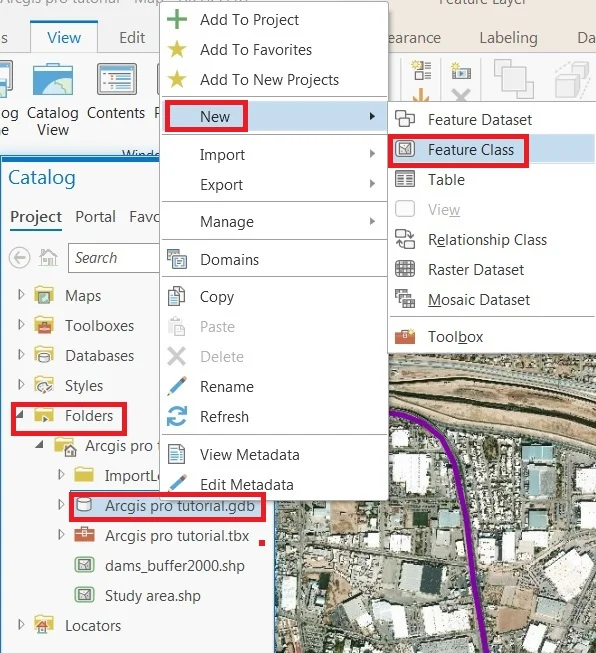Image resolution: width=596 pixels, height=653 pixels.
Task: Click the Rename pencil icon
Action: click(177, 386)
